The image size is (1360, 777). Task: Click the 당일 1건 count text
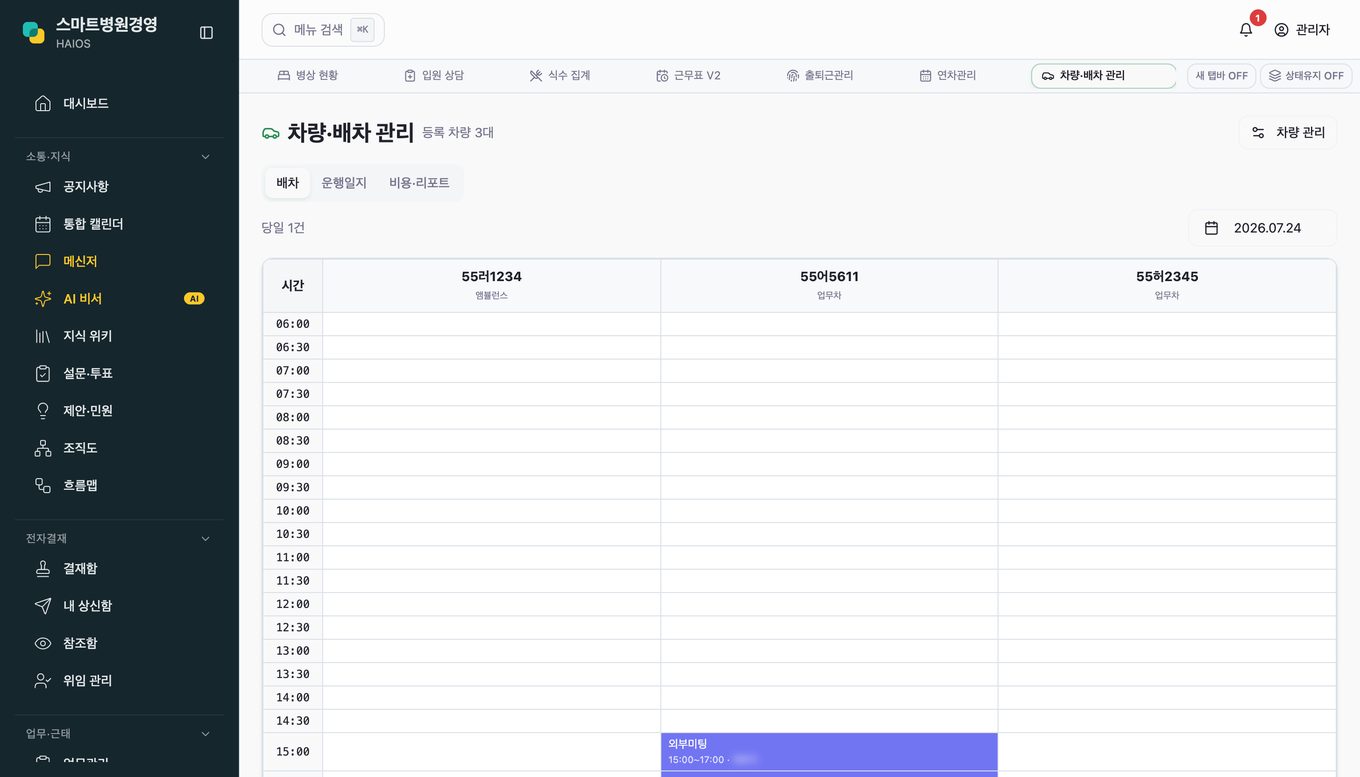(283, 228)
